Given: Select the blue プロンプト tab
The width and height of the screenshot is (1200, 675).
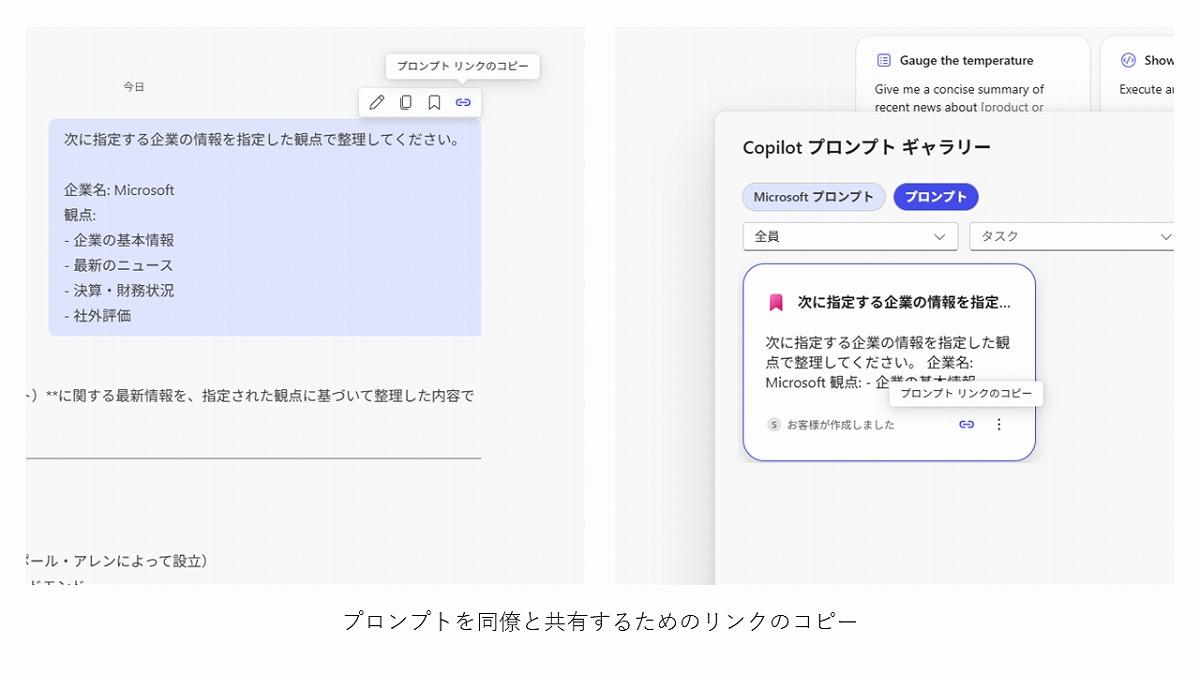Looking at the screenshot, I should click(x=935, y=197).
